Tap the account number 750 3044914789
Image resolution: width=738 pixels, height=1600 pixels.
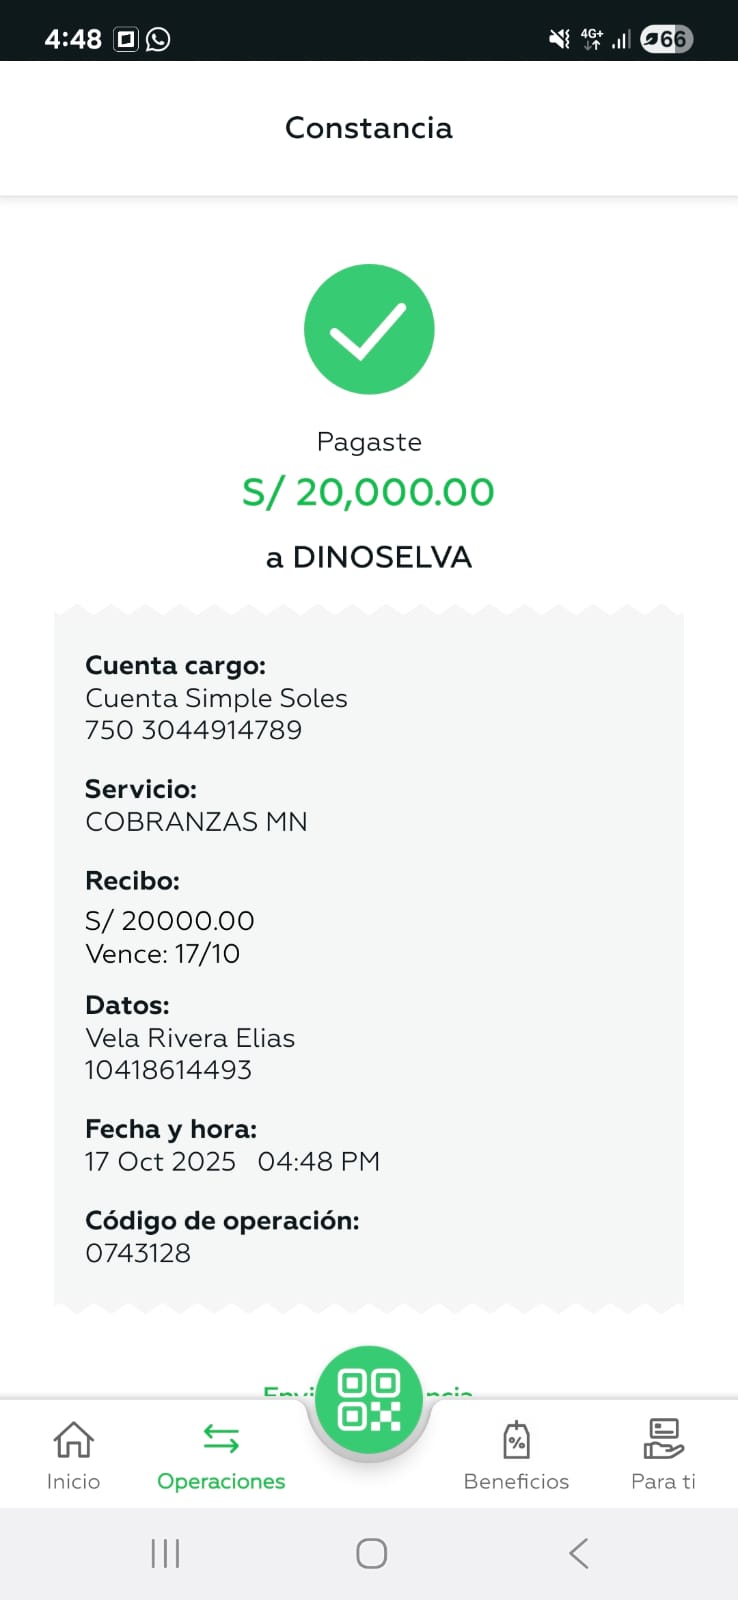pos(193,730)
